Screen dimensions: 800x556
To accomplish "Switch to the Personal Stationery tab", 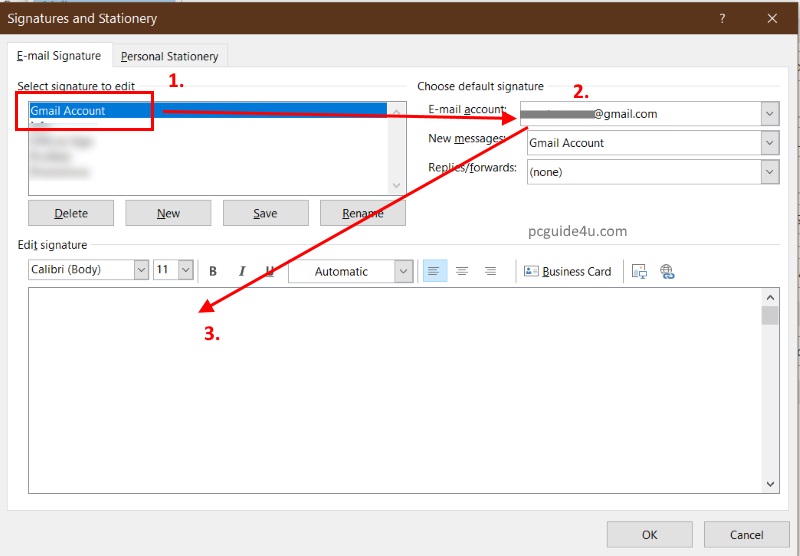I will click(169, 57).
